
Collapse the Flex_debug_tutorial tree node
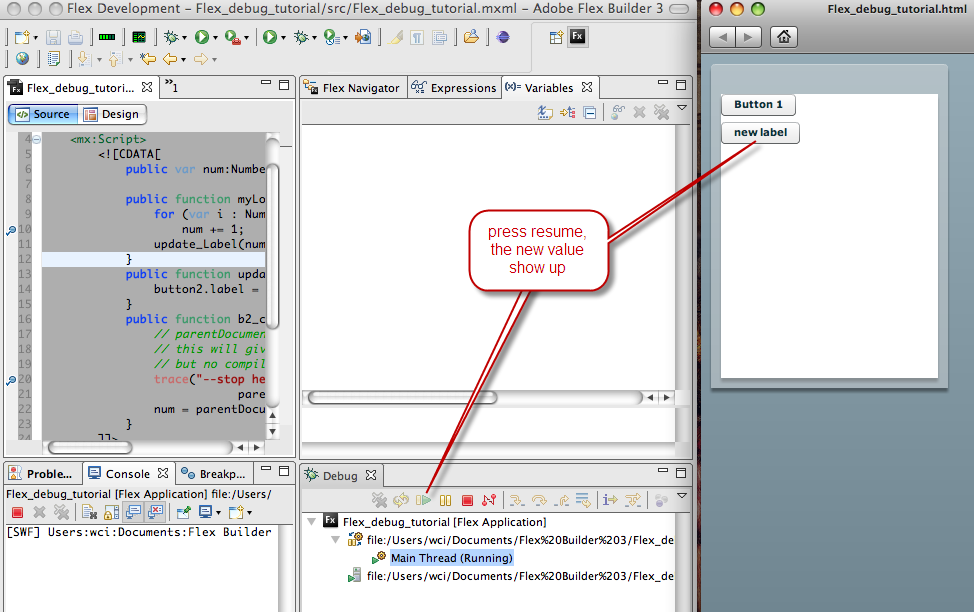[x=311, y=521]
